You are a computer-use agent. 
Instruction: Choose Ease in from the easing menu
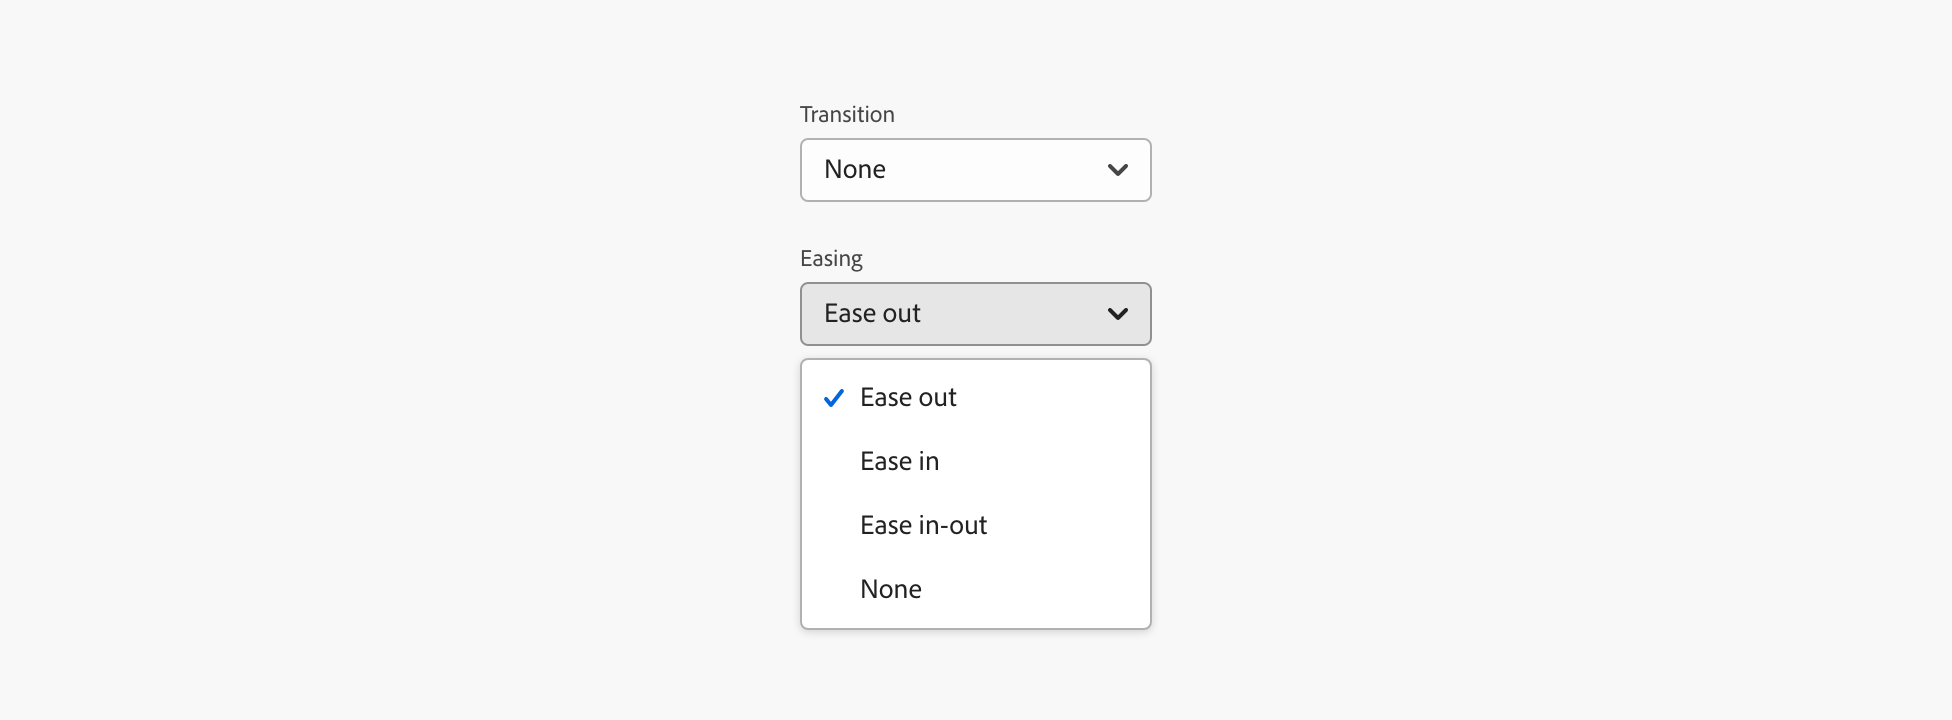click(x=899, y=462)
